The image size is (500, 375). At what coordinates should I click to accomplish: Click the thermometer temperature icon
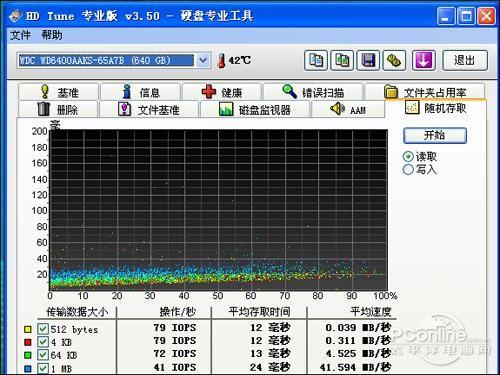pos(221,60)
